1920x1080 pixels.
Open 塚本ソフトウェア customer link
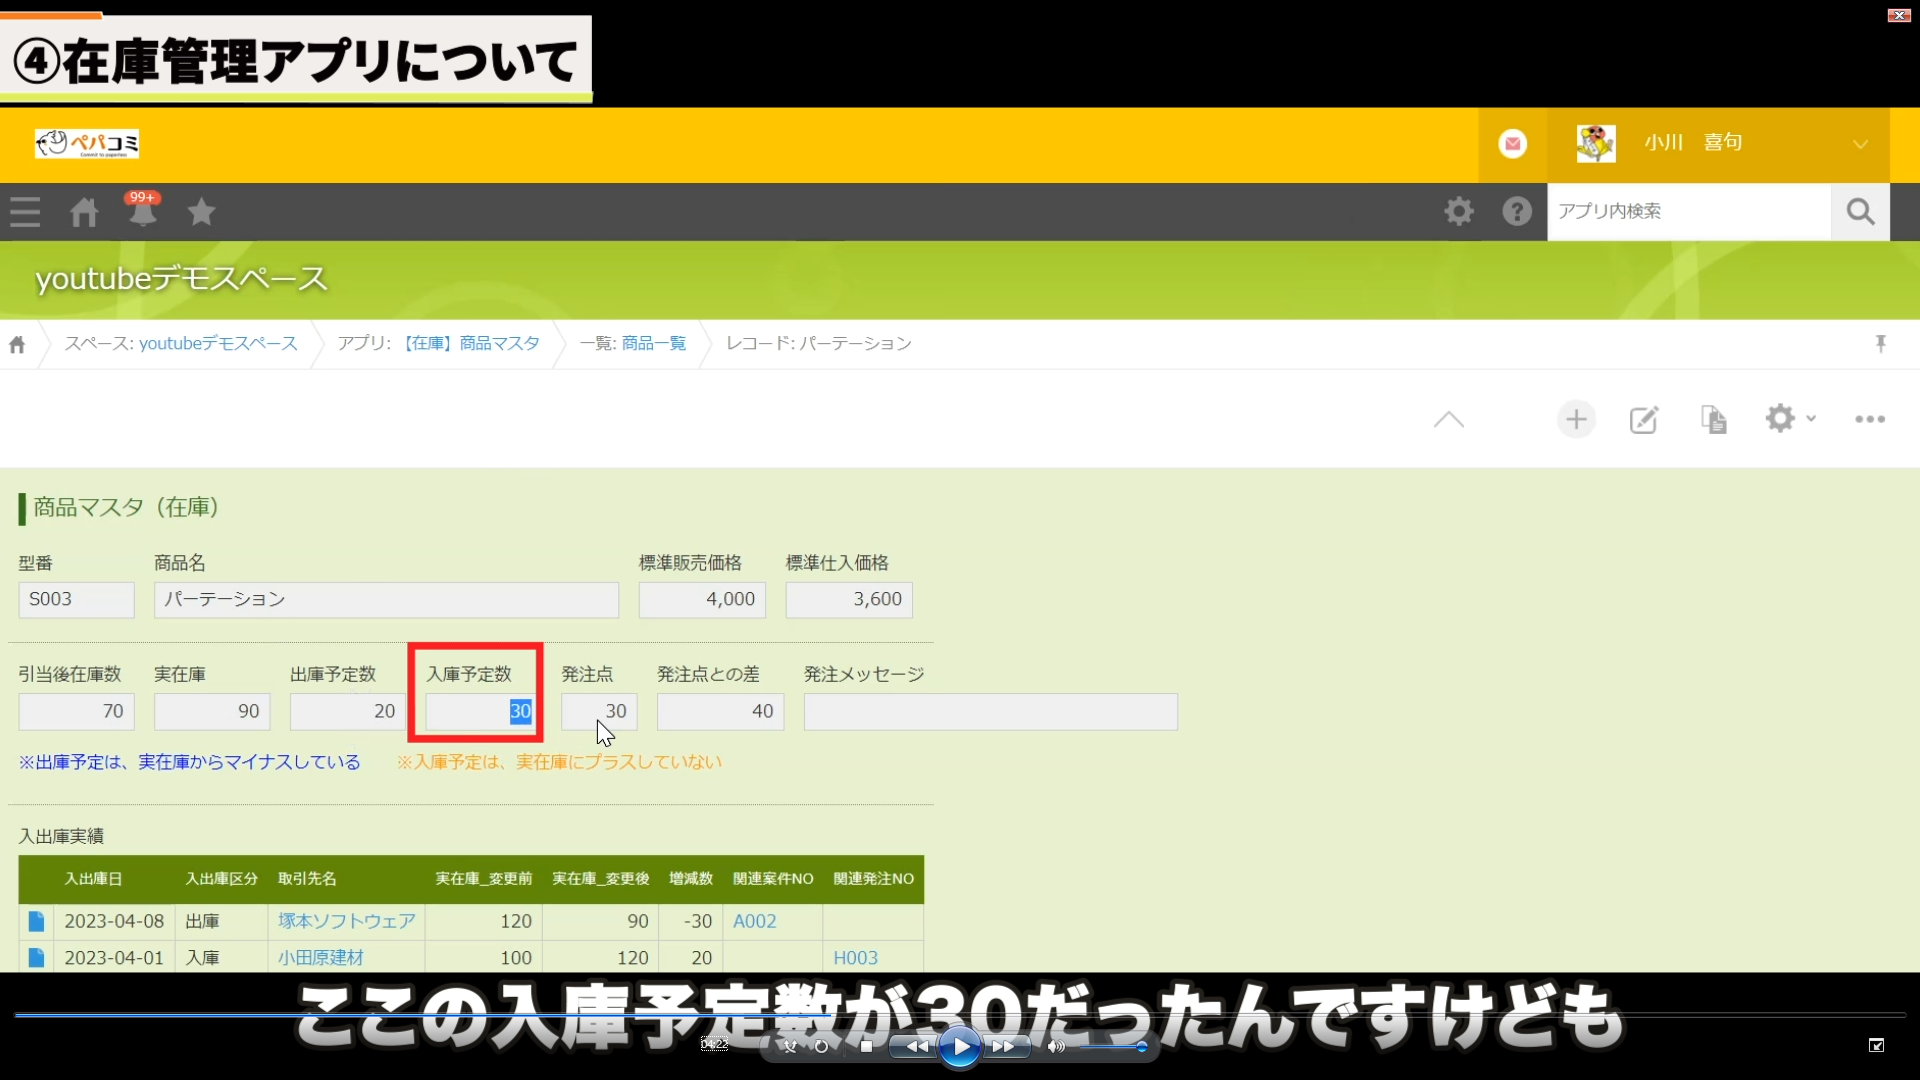pyautogui.click(x=346, y=921)
